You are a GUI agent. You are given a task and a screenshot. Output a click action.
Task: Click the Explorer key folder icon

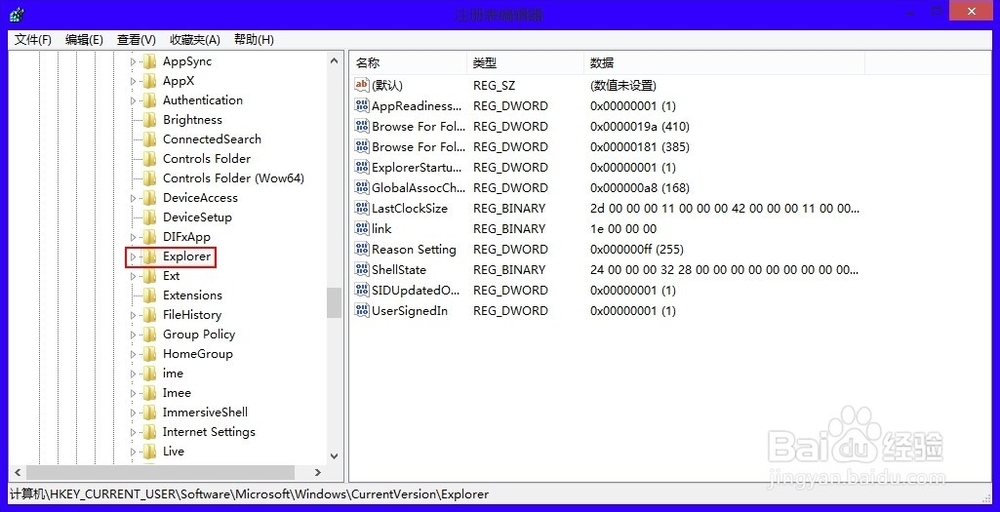click(x=149, y=256)
